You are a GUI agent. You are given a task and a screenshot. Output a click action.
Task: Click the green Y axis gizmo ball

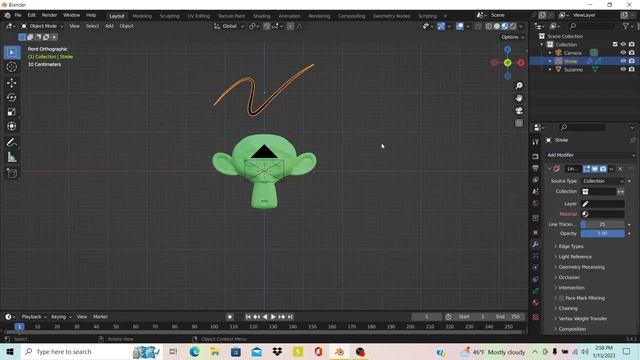point(507,63)
